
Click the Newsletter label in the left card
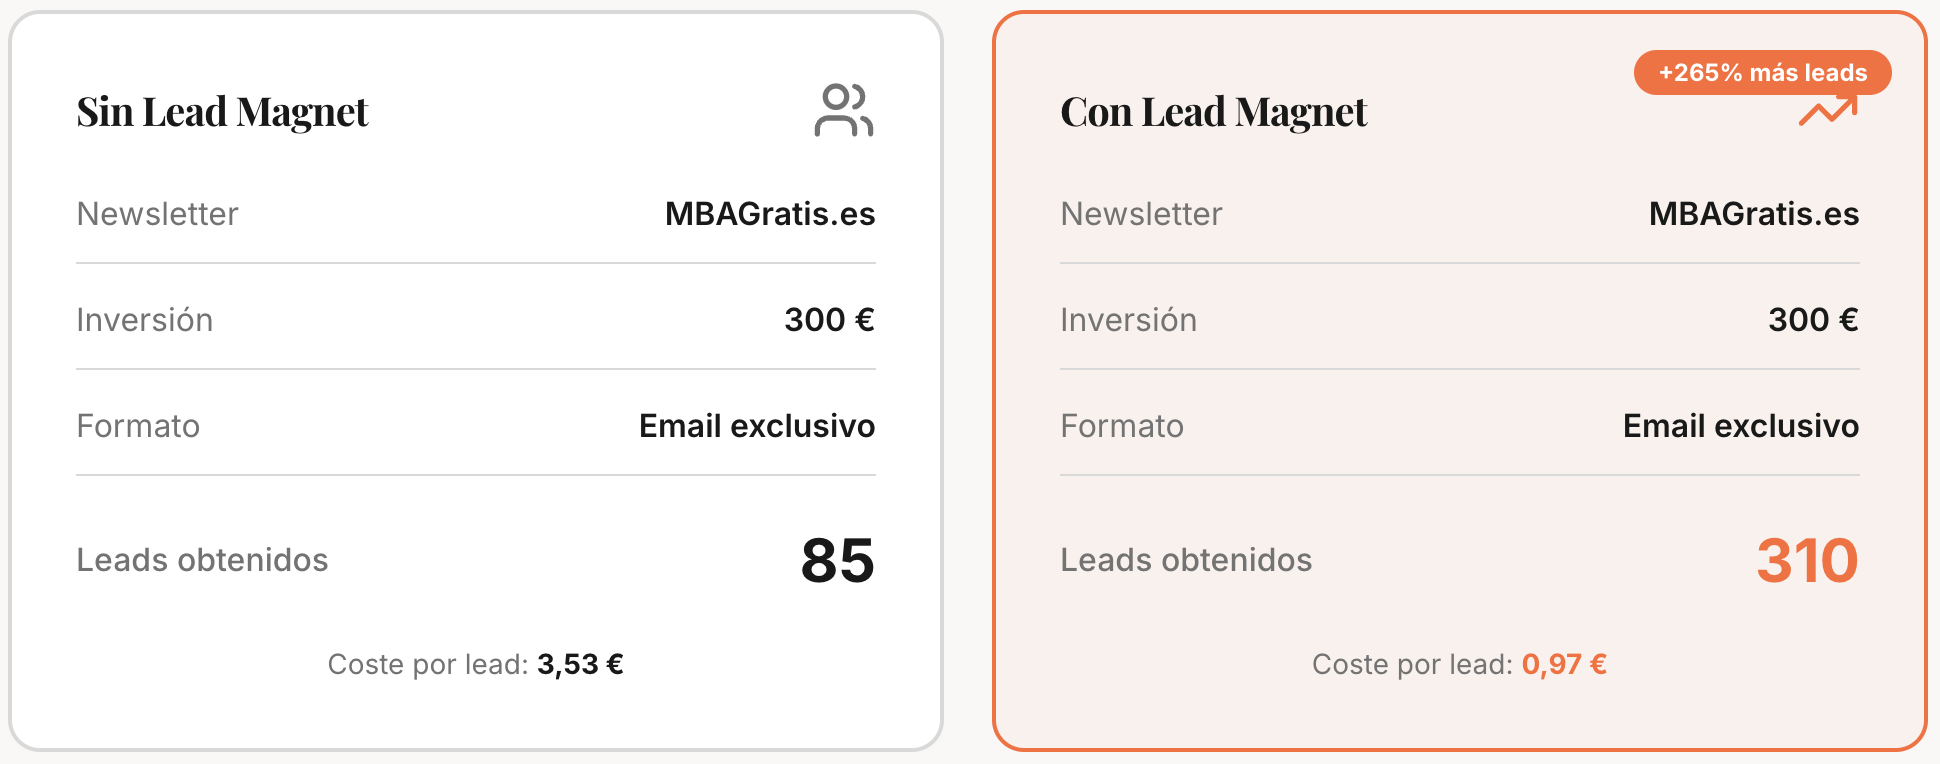click(158, 214)
